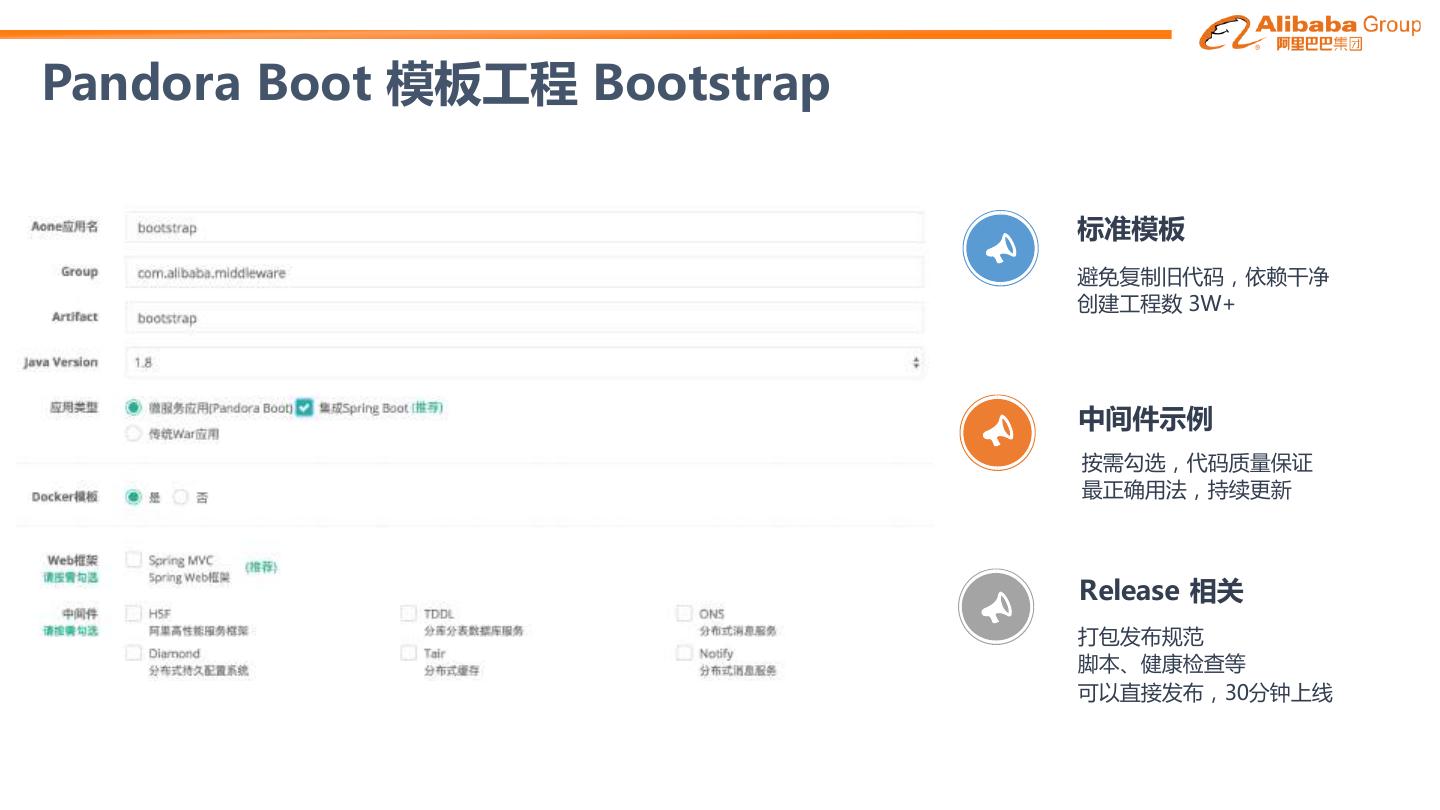The image size is (1440, 810).
Task: Enable the Spring MVC web framework checkbox
Action: tap(134, 560)
